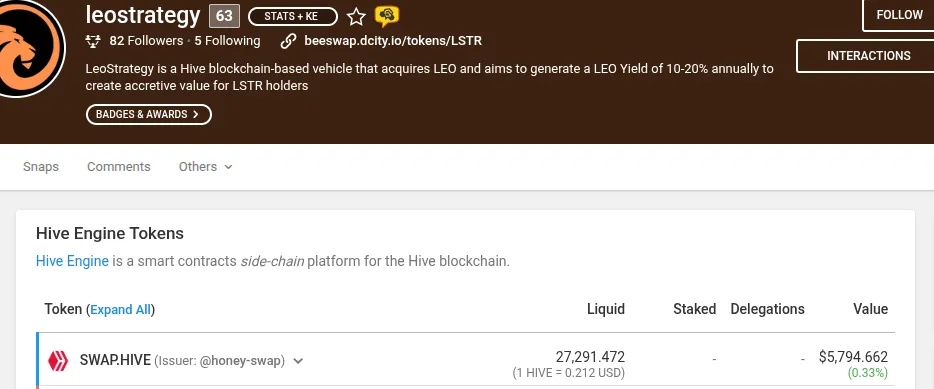This screenshot has width=934, height=389.
Task: Click the reputation badge 63
Action: coord(224,16)
